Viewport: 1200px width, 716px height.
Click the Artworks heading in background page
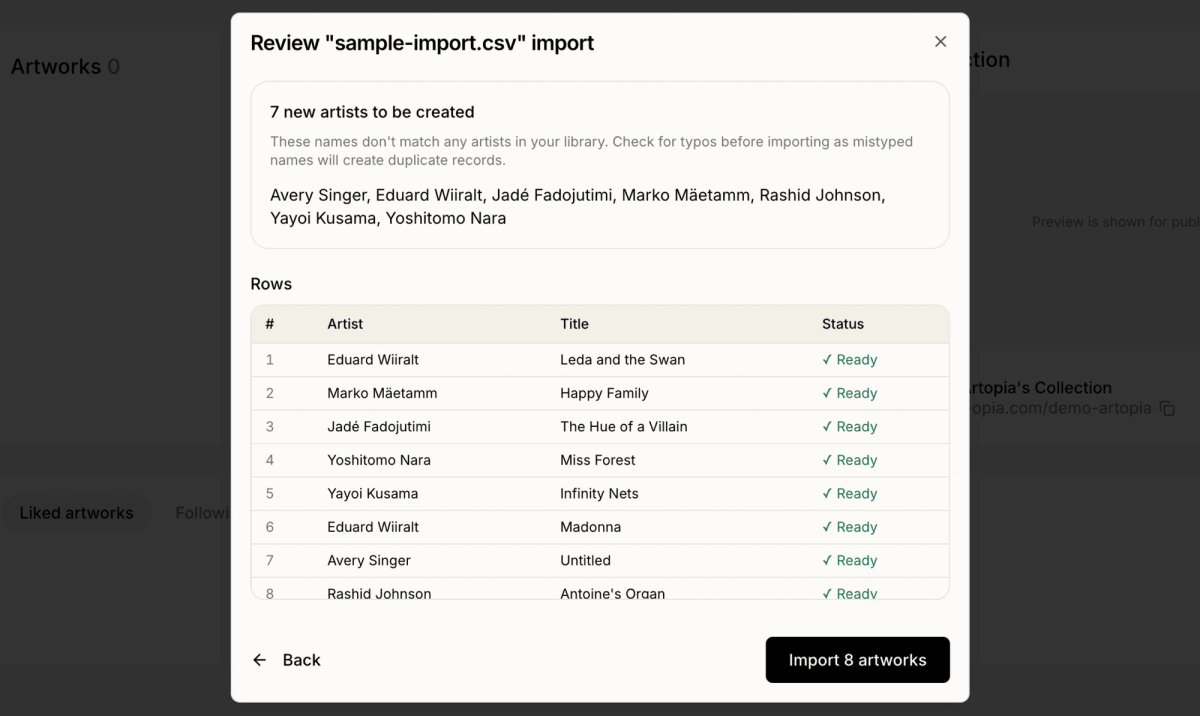(65, 67)
